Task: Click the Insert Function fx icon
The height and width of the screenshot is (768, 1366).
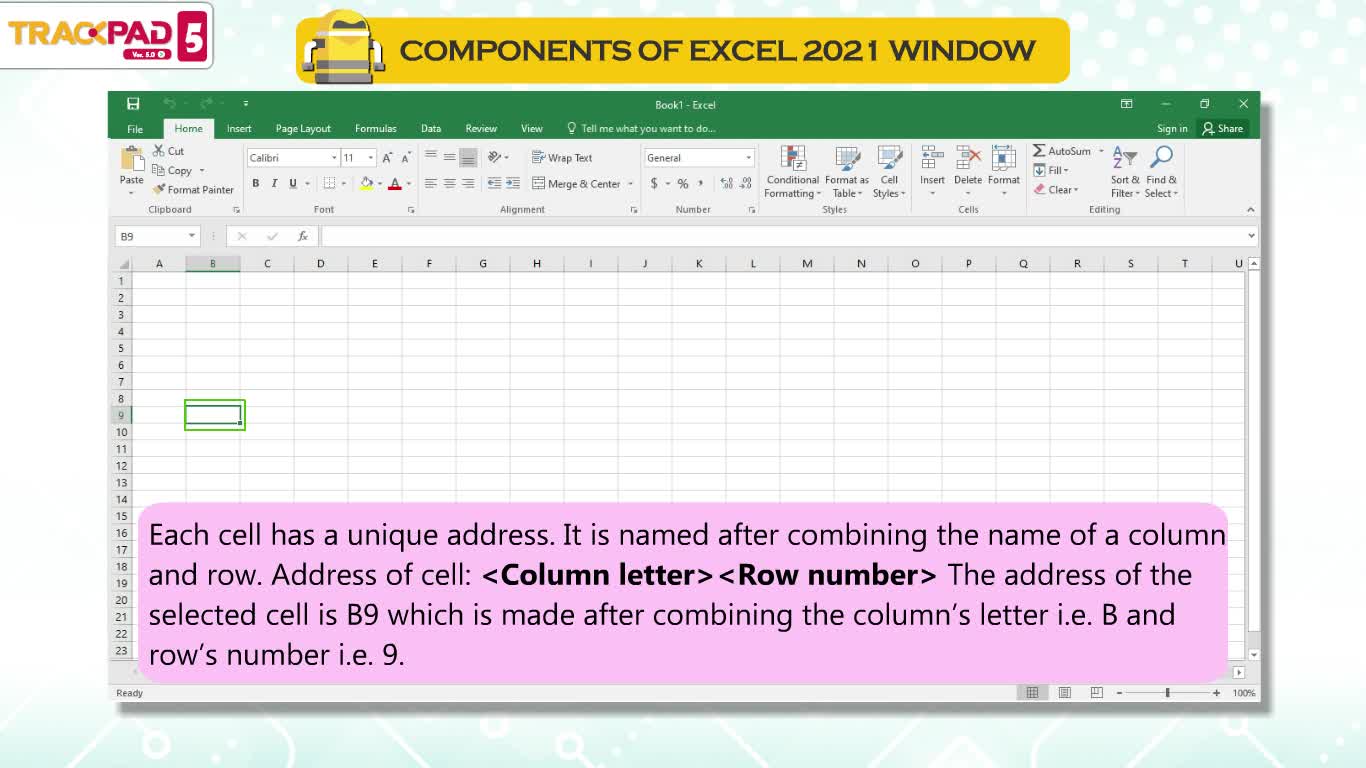Action: 302,237
